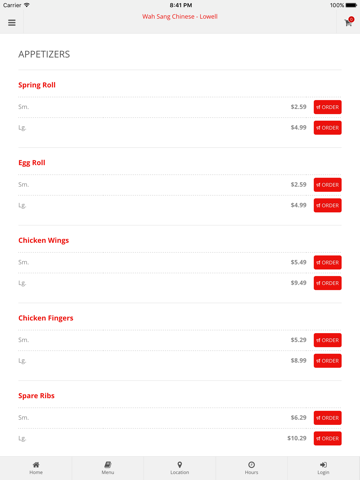Order the large Spare Ribs at $10.29
The image size is (360, 480).
click(327, 438)
